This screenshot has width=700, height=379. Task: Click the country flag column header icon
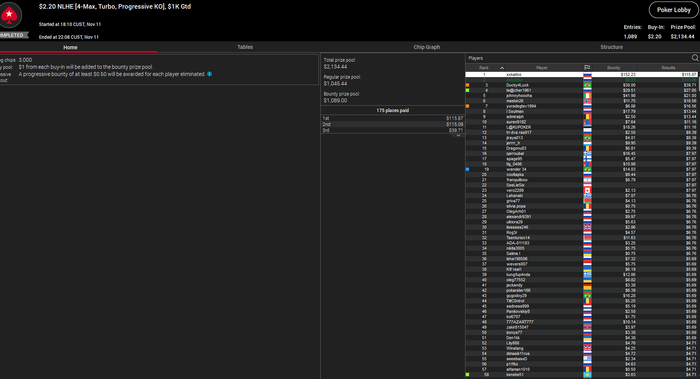pyautogui.click(x=587, y=67)
